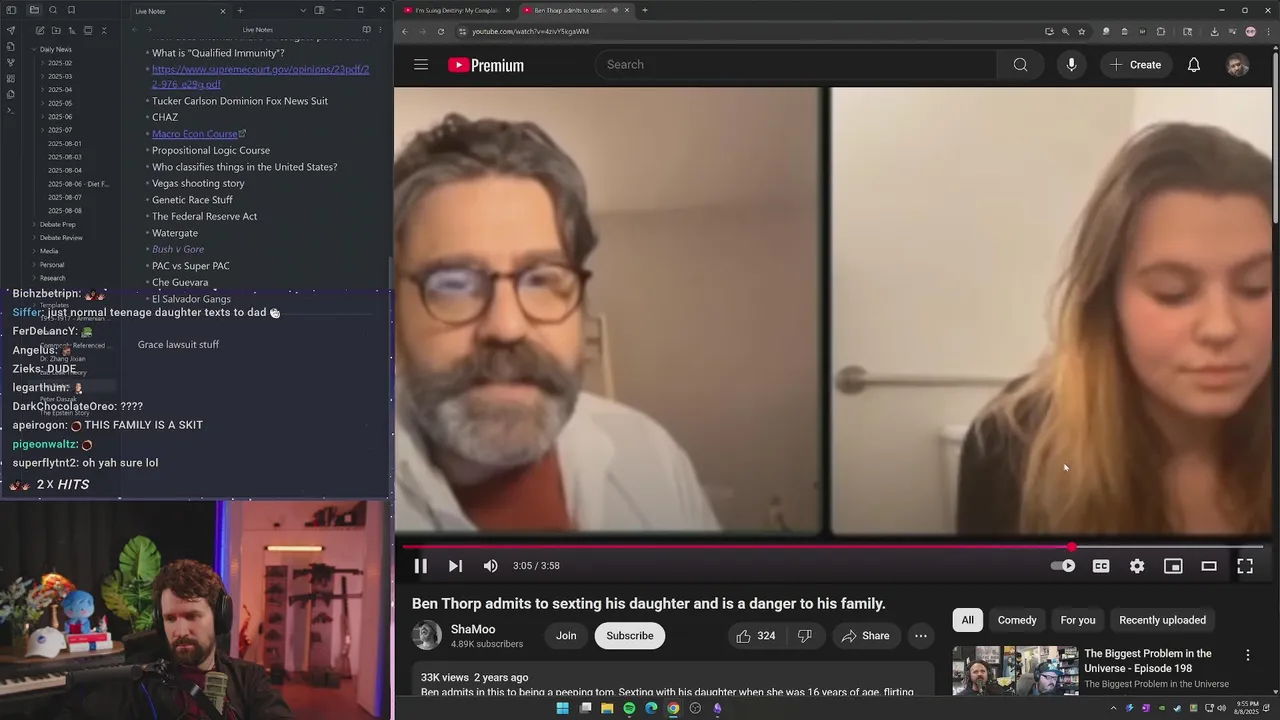Open browser downloads icon
The height and width of the screenshot is (720, 1280).
click(x=1214, y=31)
